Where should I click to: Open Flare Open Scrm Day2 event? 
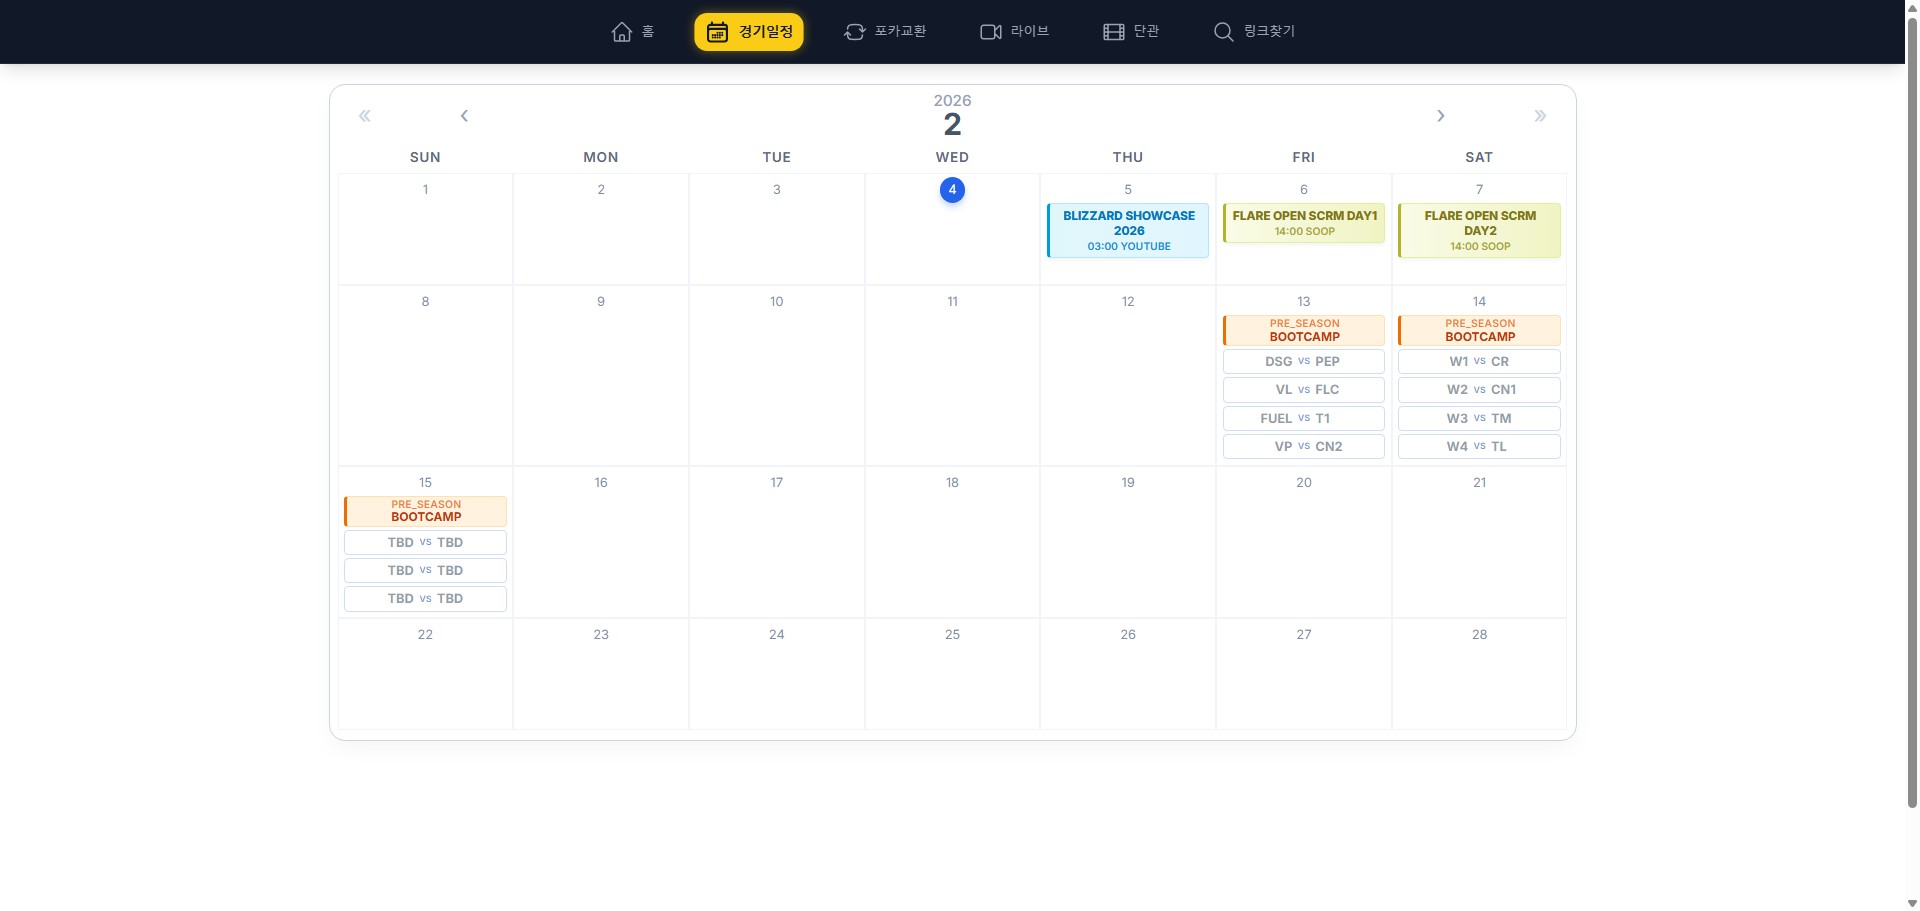[x=1479, y=230]
